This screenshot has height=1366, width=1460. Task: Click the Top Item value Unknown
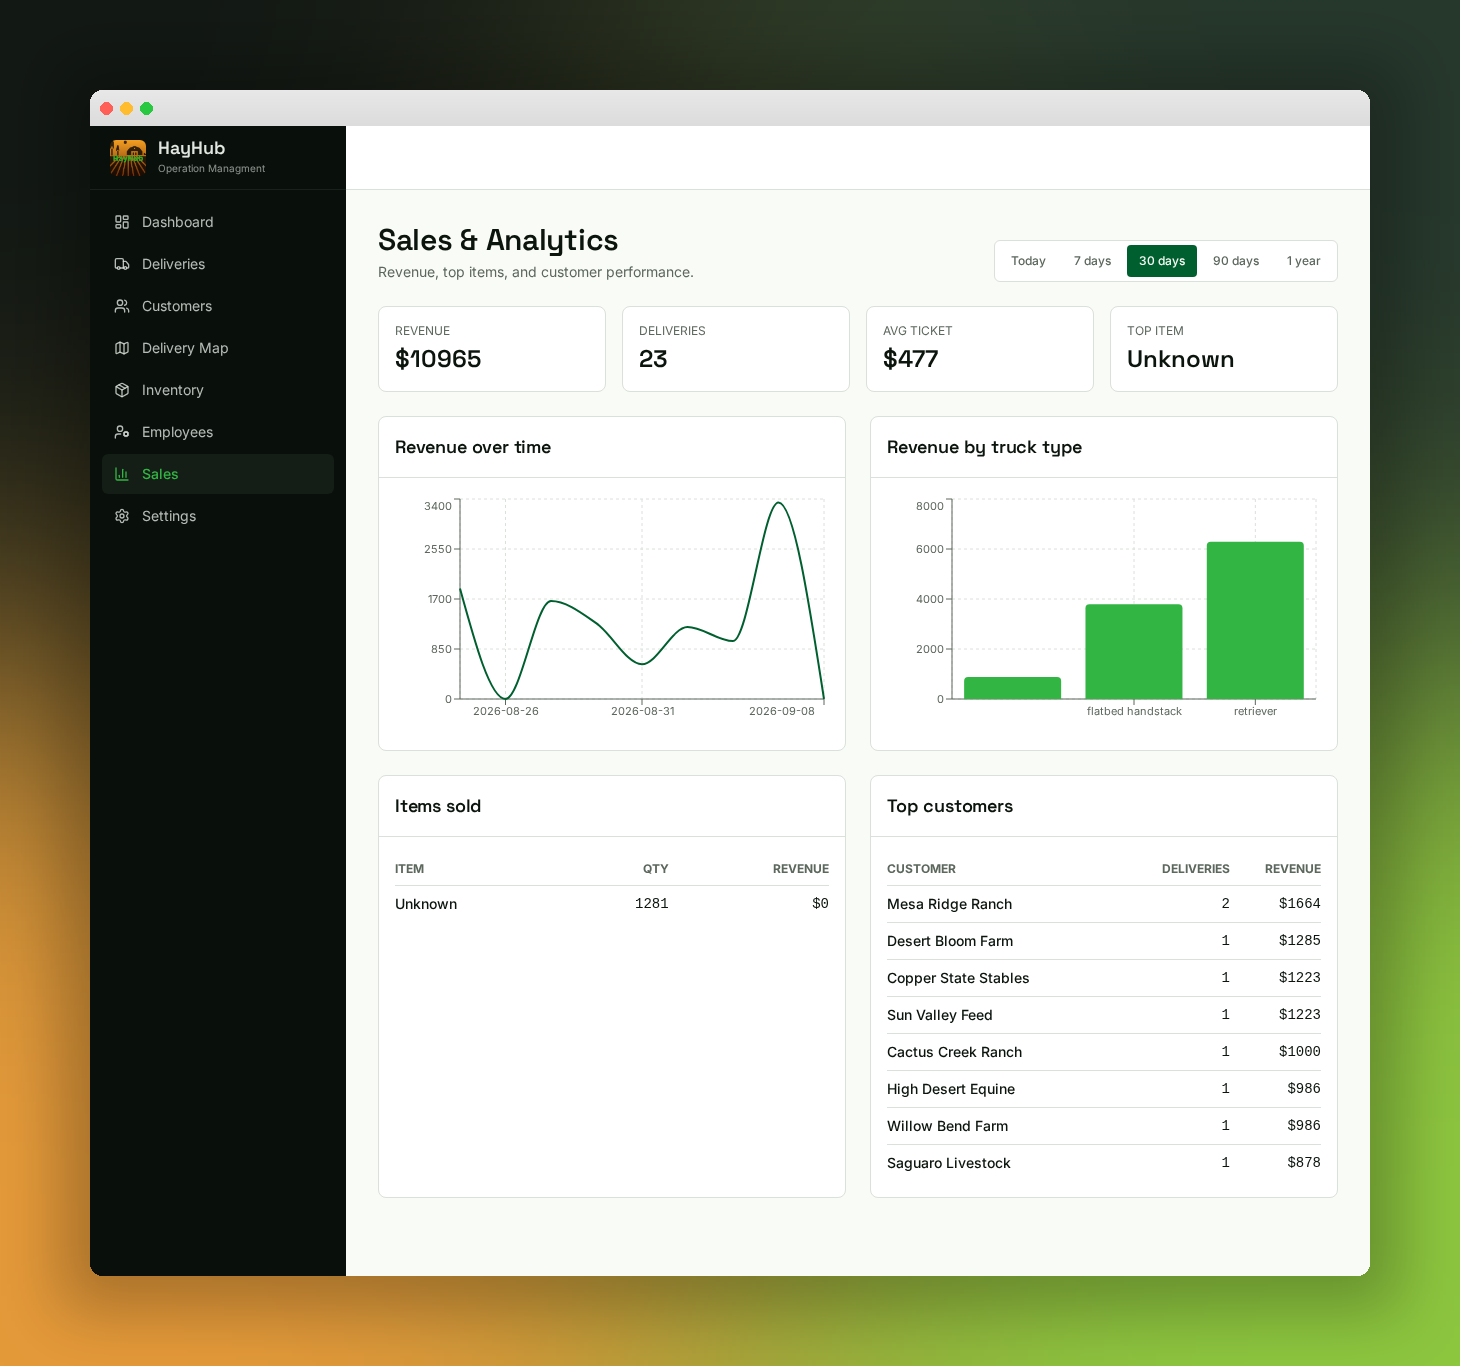[x=1180, y=359]
